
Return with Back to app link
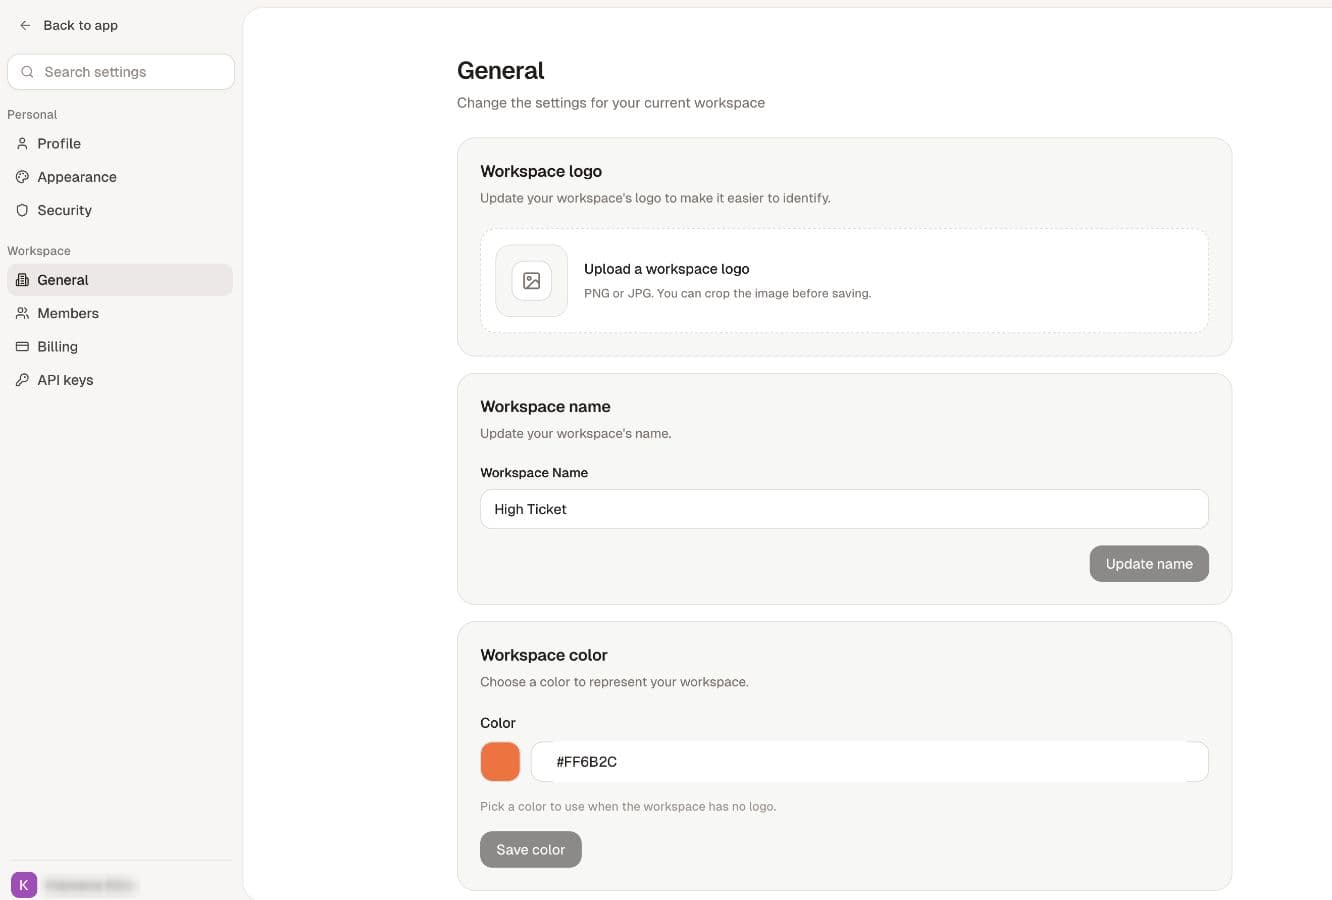(x=69, y=25)
